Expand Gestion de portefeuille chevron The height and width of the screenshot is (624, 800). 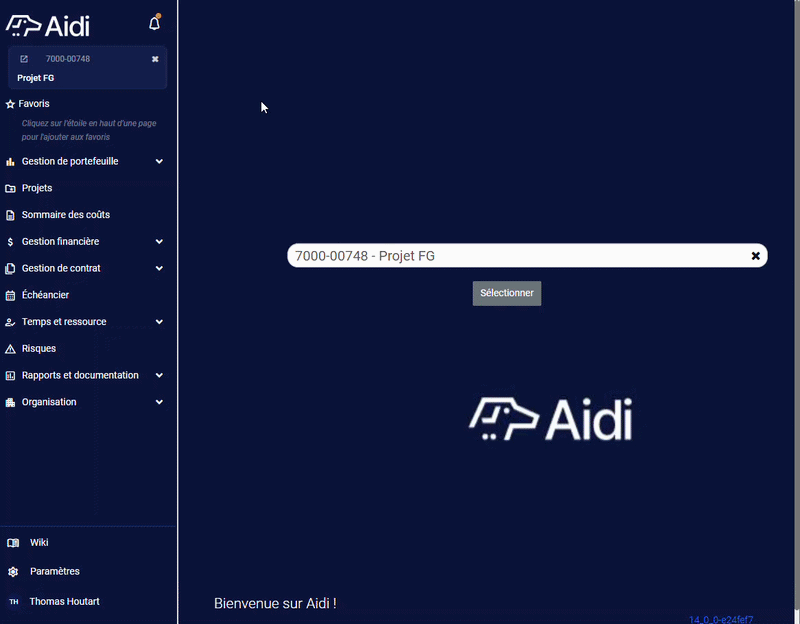(159, 162)
